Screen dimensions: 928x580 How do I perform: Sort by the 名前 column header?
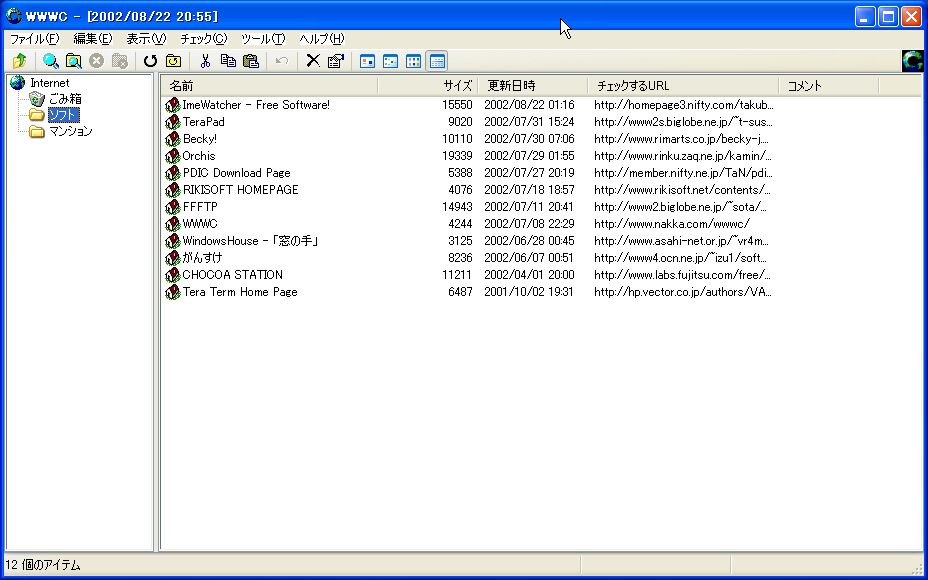[x=269, y=86]
